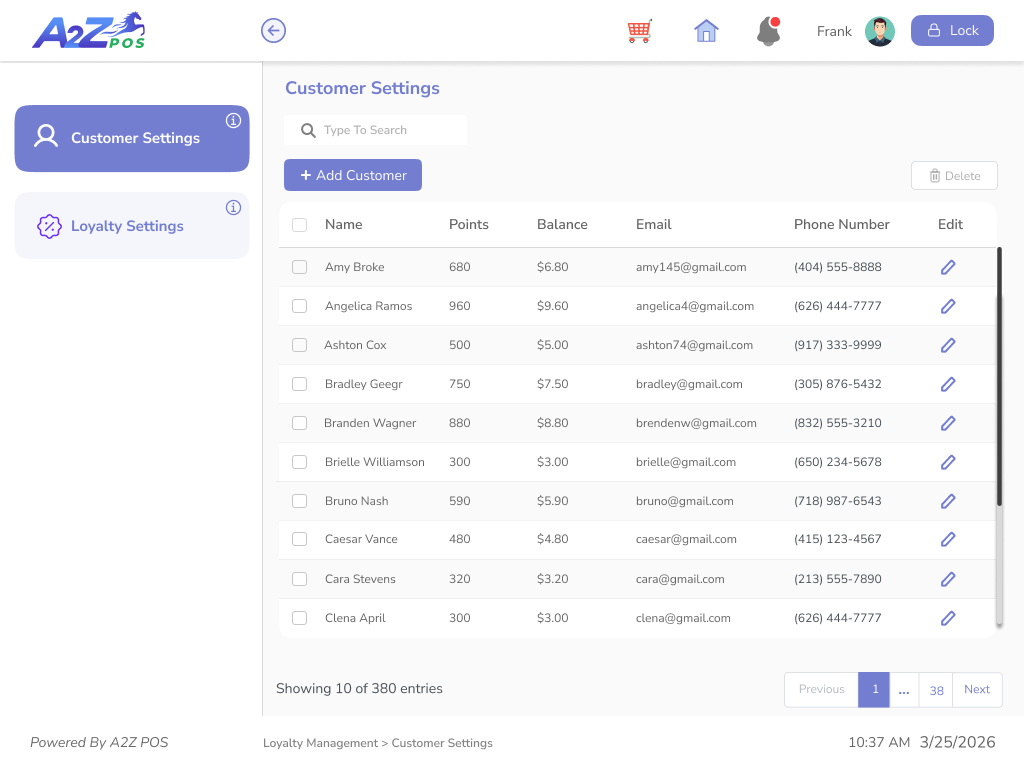Select the checkbox for Bruno Nash

(x=299, y=500)
